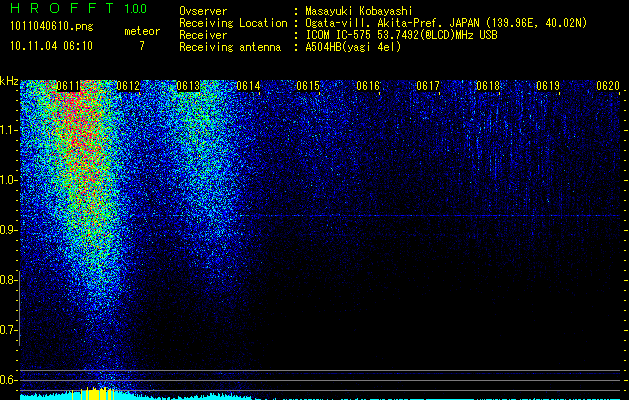Click the date stamp 10.11.04 06:10

(51, 46)
